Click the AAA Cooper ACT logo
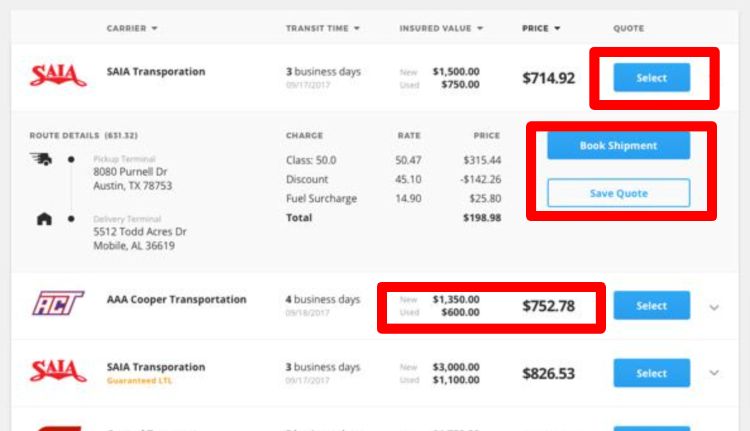 tap(58, 303)
